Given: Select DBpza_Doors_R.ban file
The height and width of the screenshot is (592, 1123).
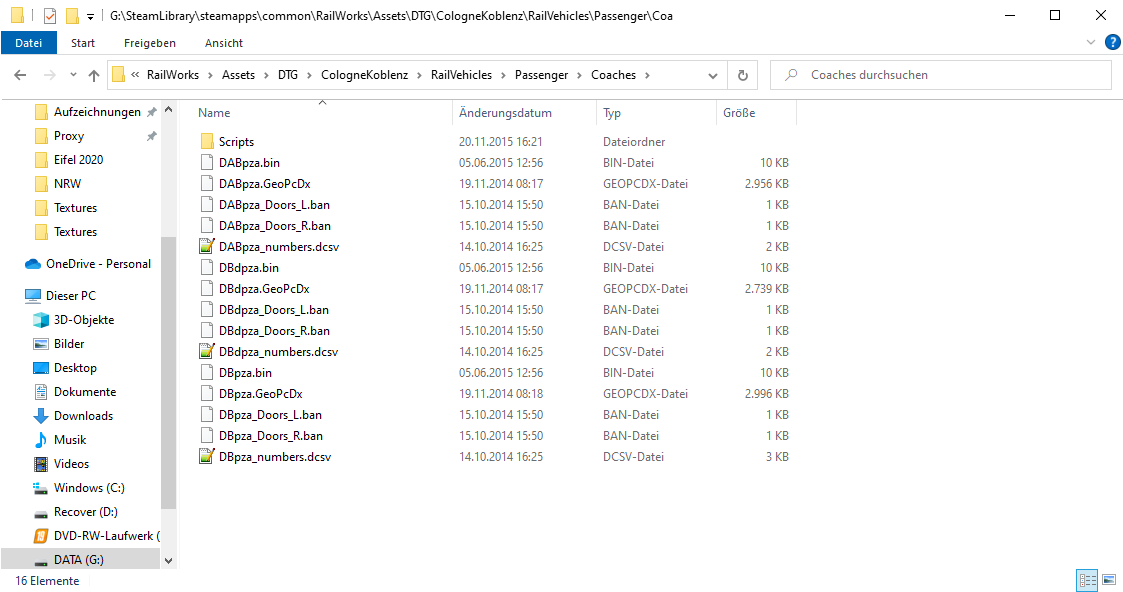Looking at the screenshot, I should point(271,436).
